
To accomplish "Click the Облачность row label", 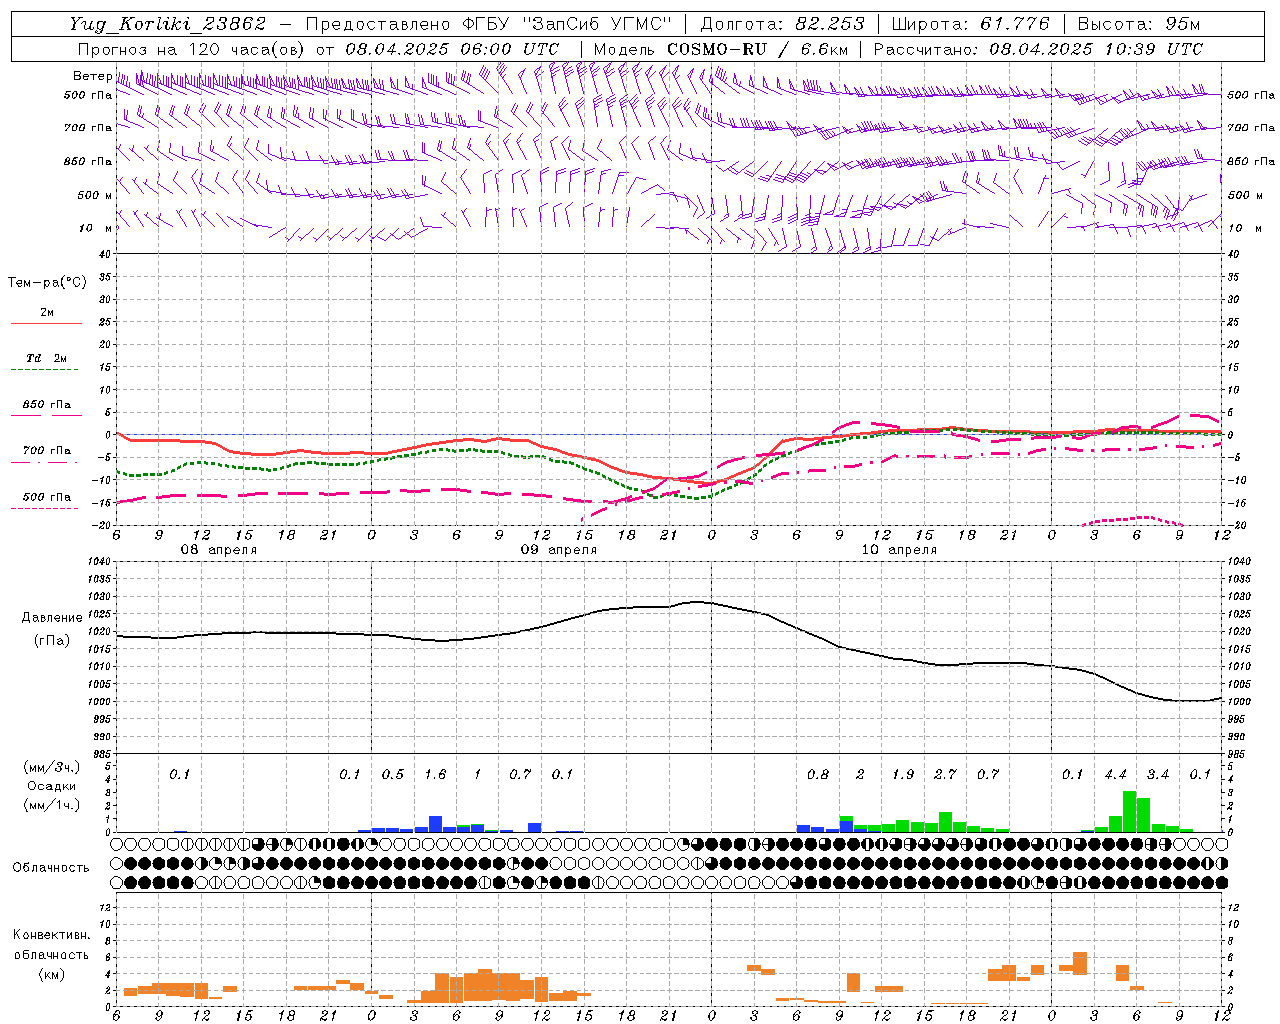I will pyautogui.click(x=51, y=867).
